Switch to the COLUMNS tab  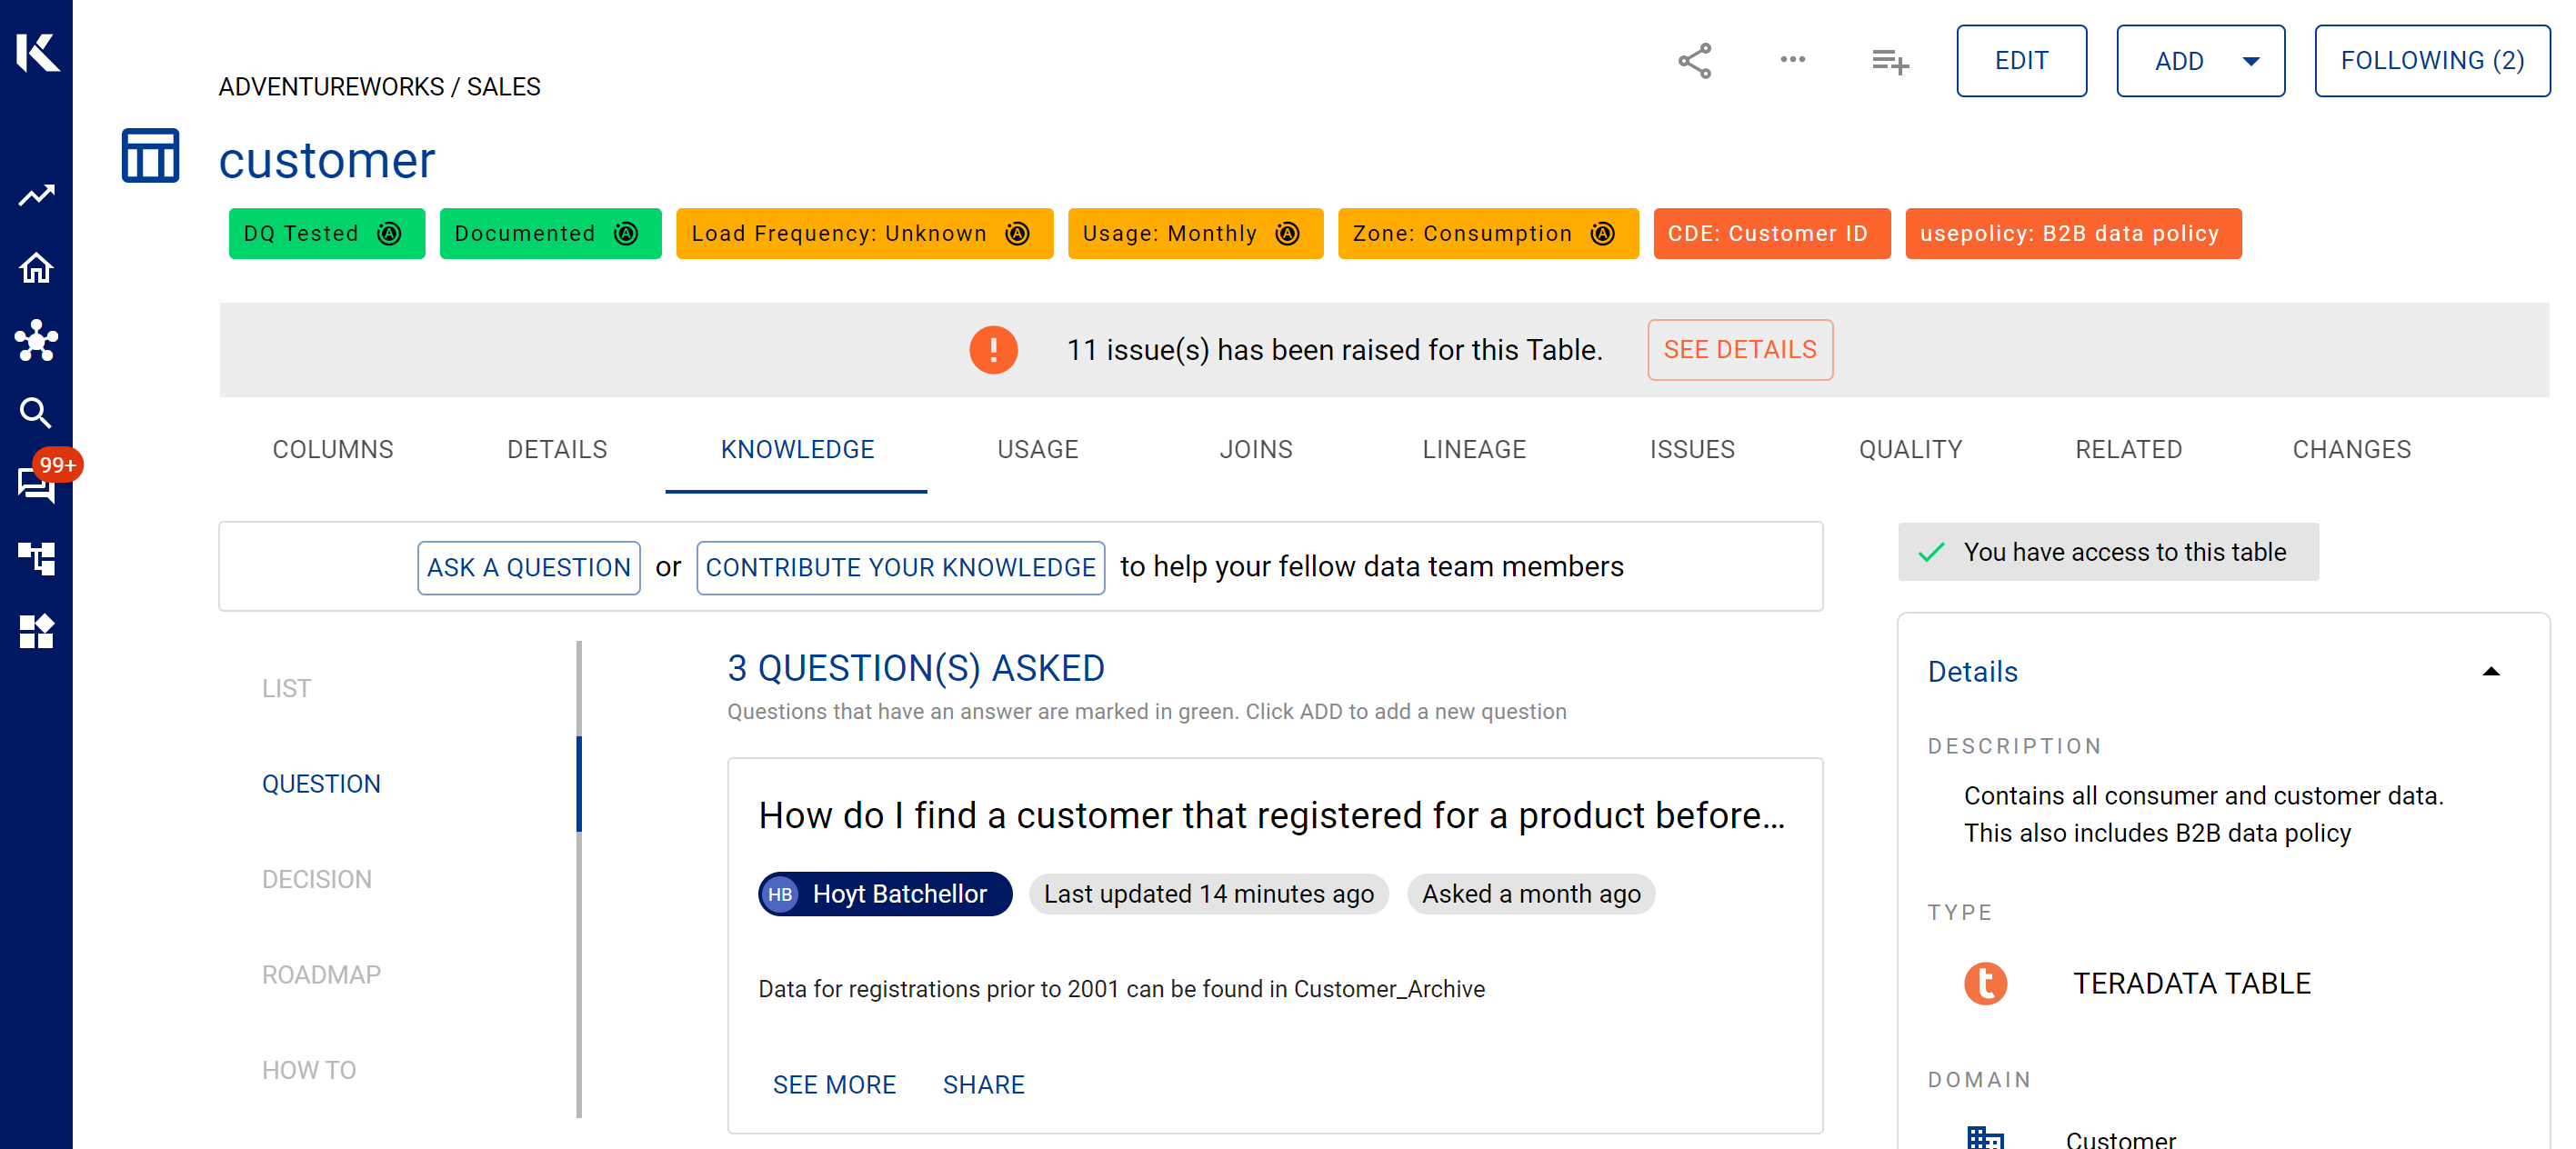pyautogui.click(x=333, y=449)
